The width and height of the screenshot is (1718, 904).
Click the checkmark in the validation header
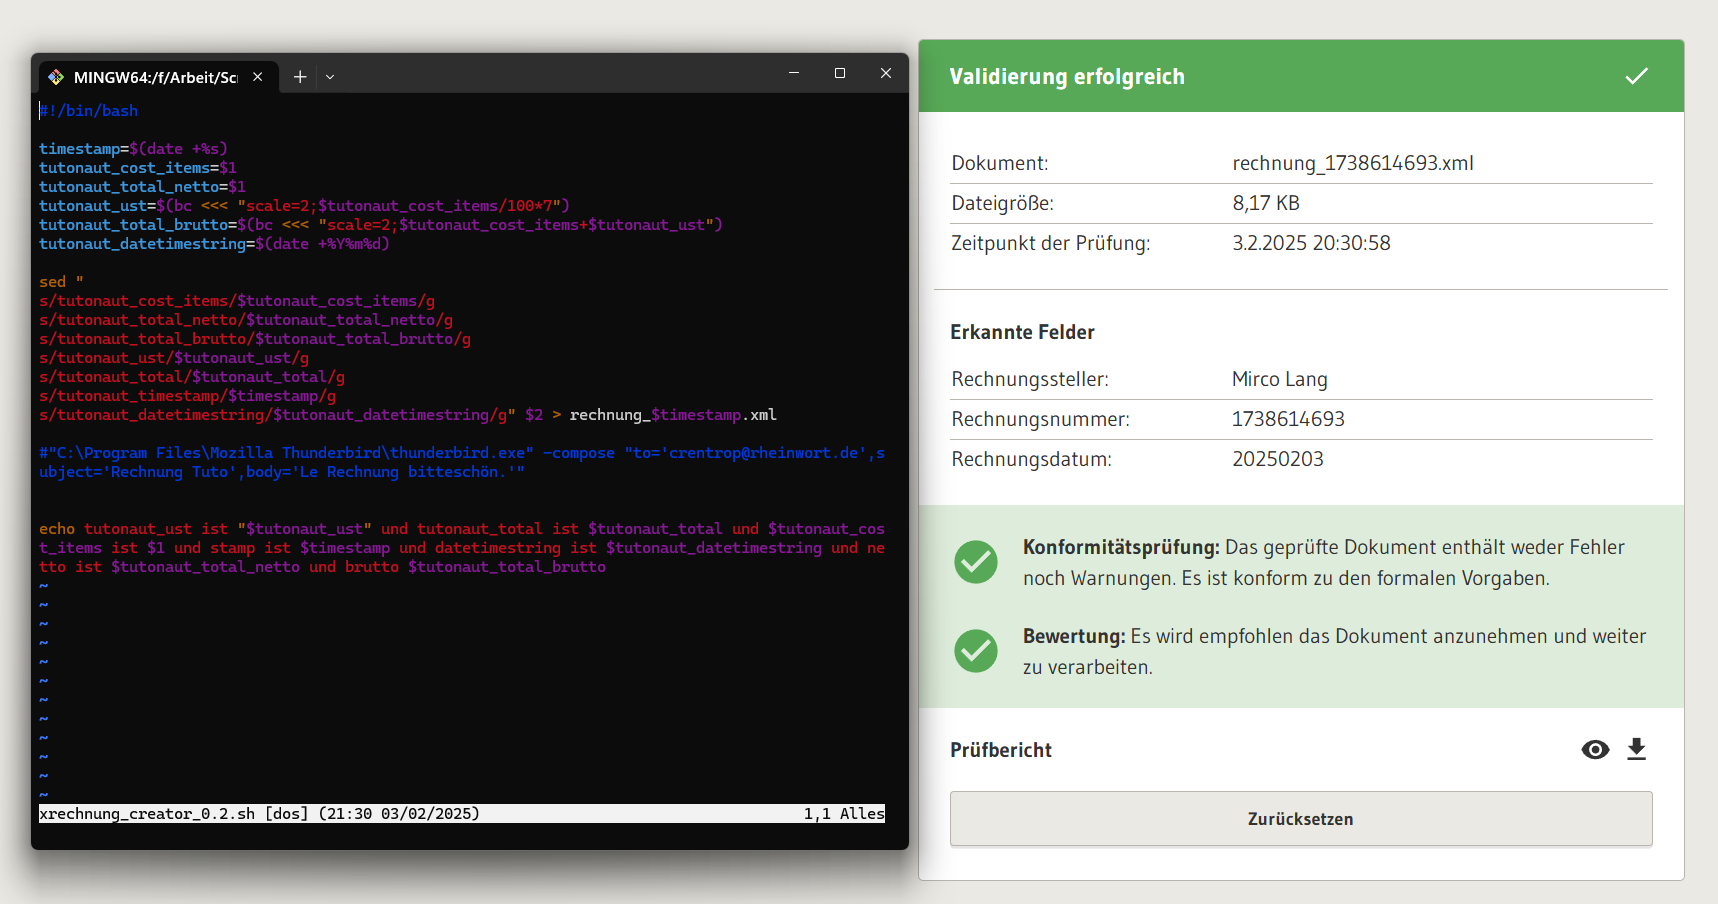pos(1637,76)
